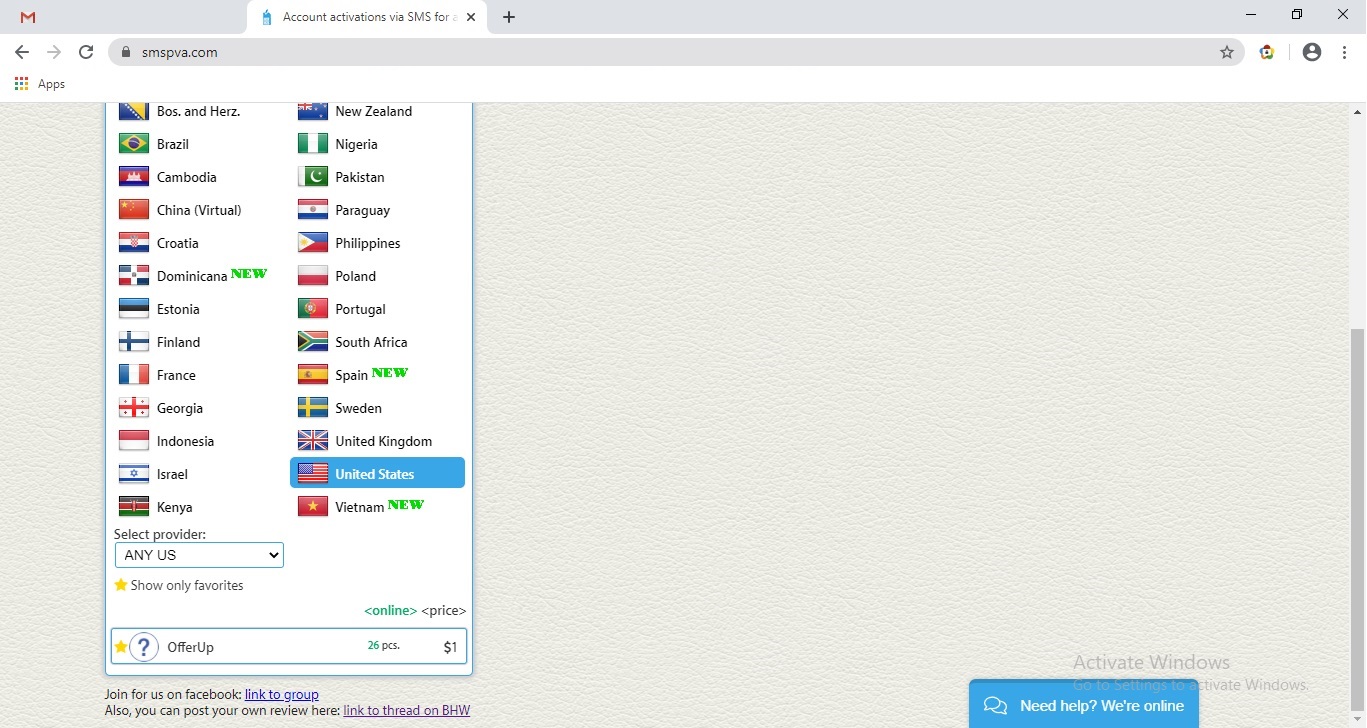Open the link to thread on BHW
Image resolution: width=1367 pixels, height=728 pixels.
(x=406, y=710)
